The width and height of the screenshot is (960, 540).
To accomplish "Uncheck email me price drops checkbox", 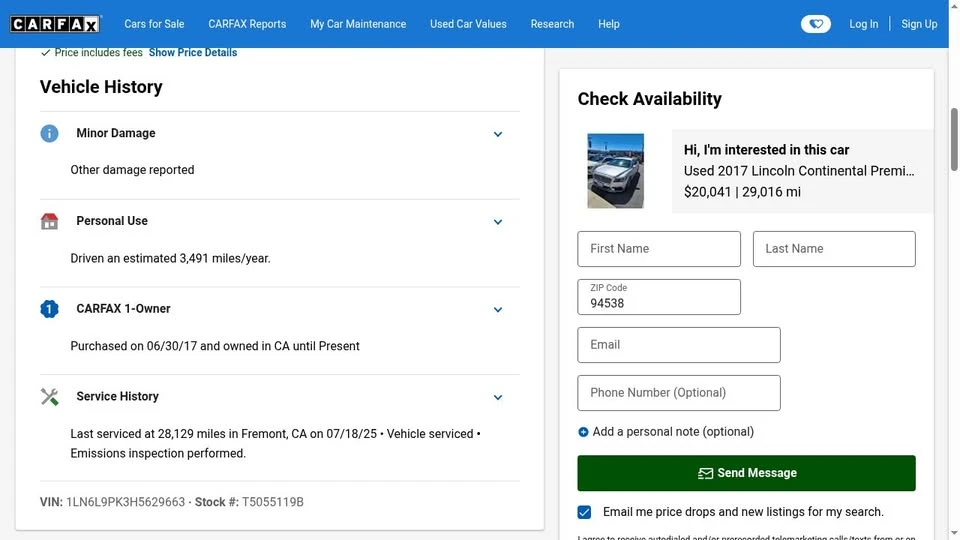I will (x=584, y=512).
